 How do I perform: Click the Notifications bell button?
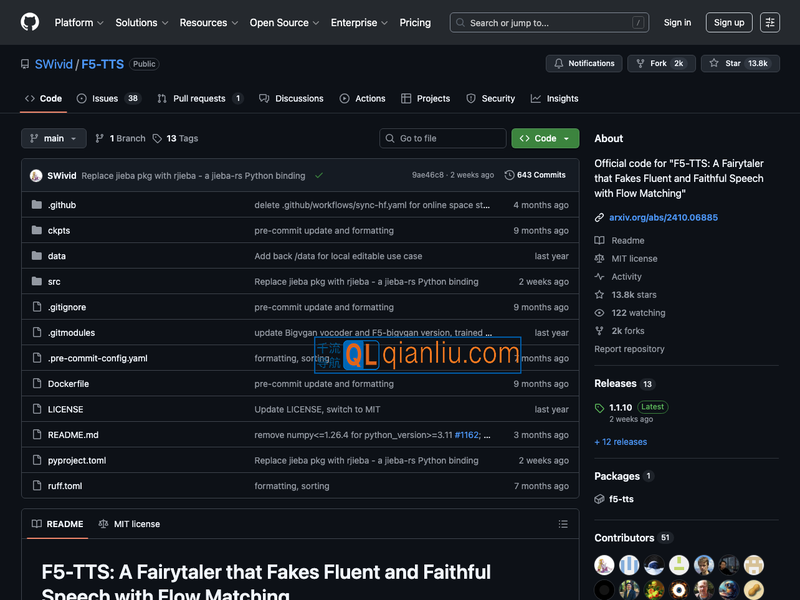584,63
